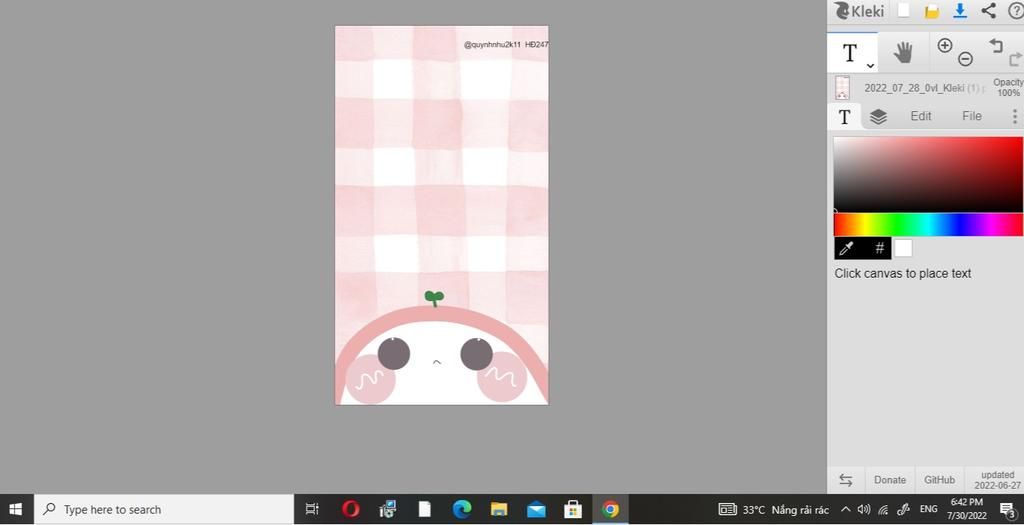The width and height of the screenshot is (1024, 525).
Task: Open the notification center
Action: 1007,510
